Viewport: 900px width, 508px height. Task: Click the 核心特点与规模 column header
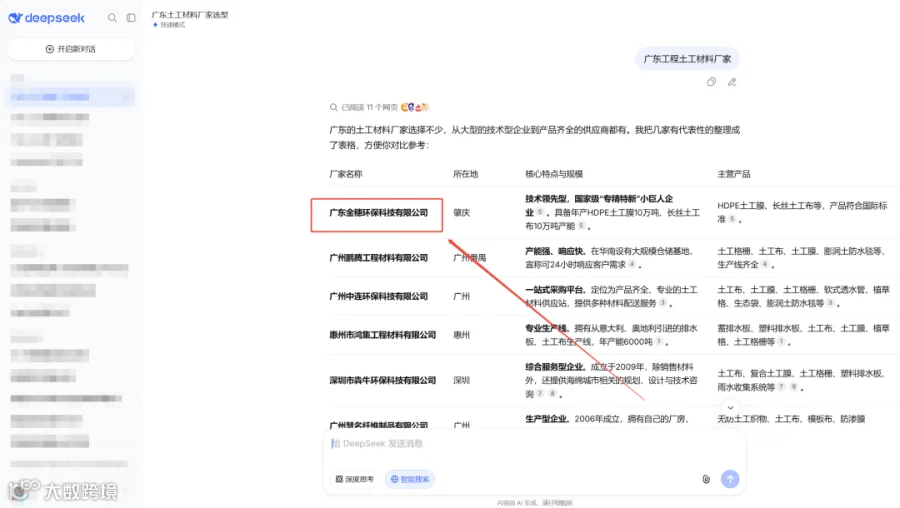pyautogui.click(x=554, y=174)
